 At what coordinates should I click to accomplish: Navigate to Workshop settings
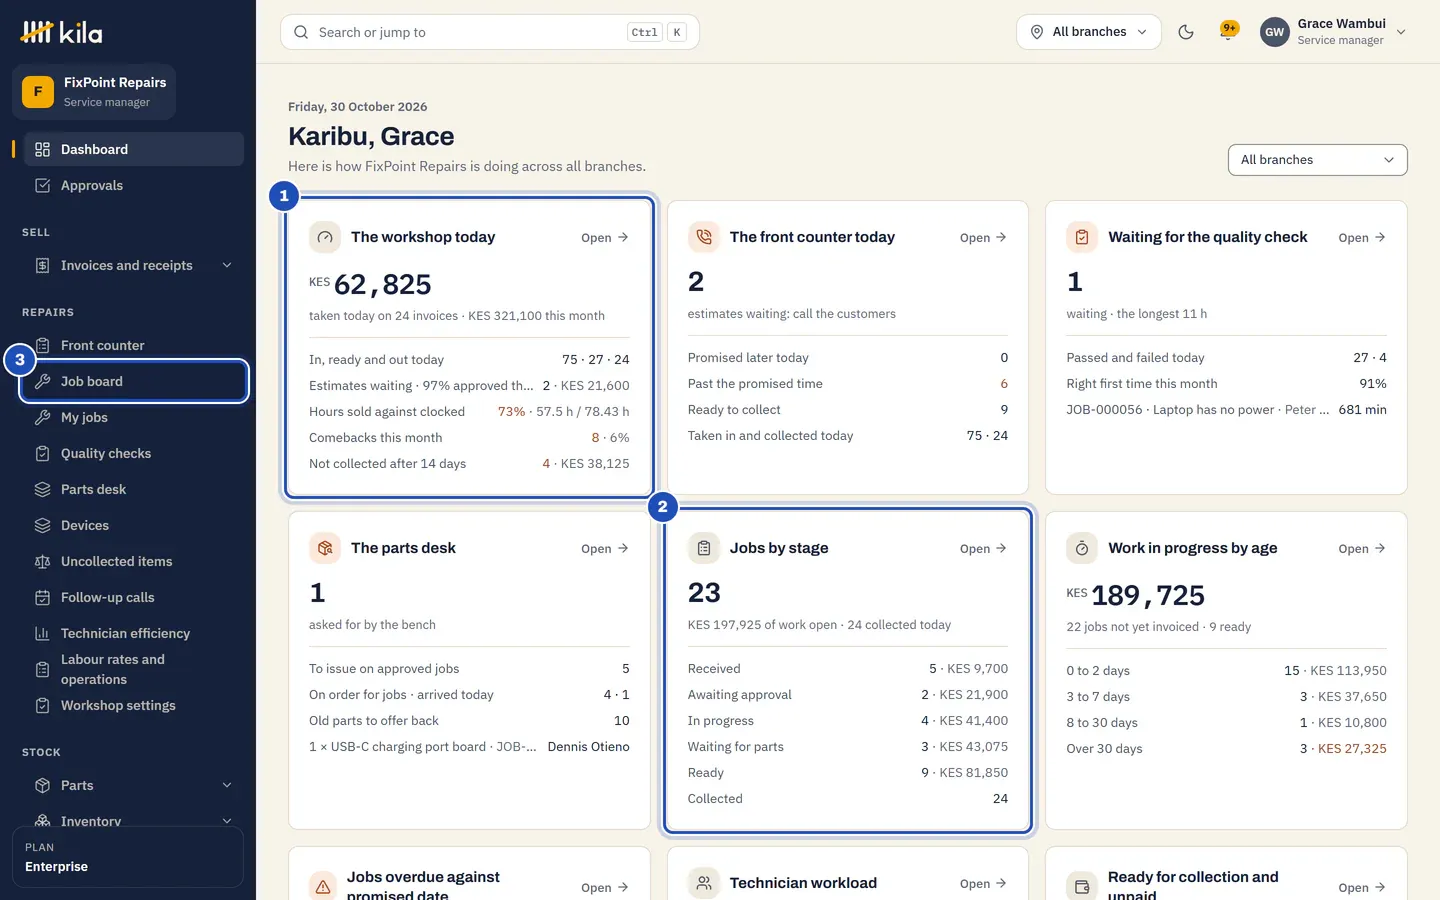(x=133, y=705)
